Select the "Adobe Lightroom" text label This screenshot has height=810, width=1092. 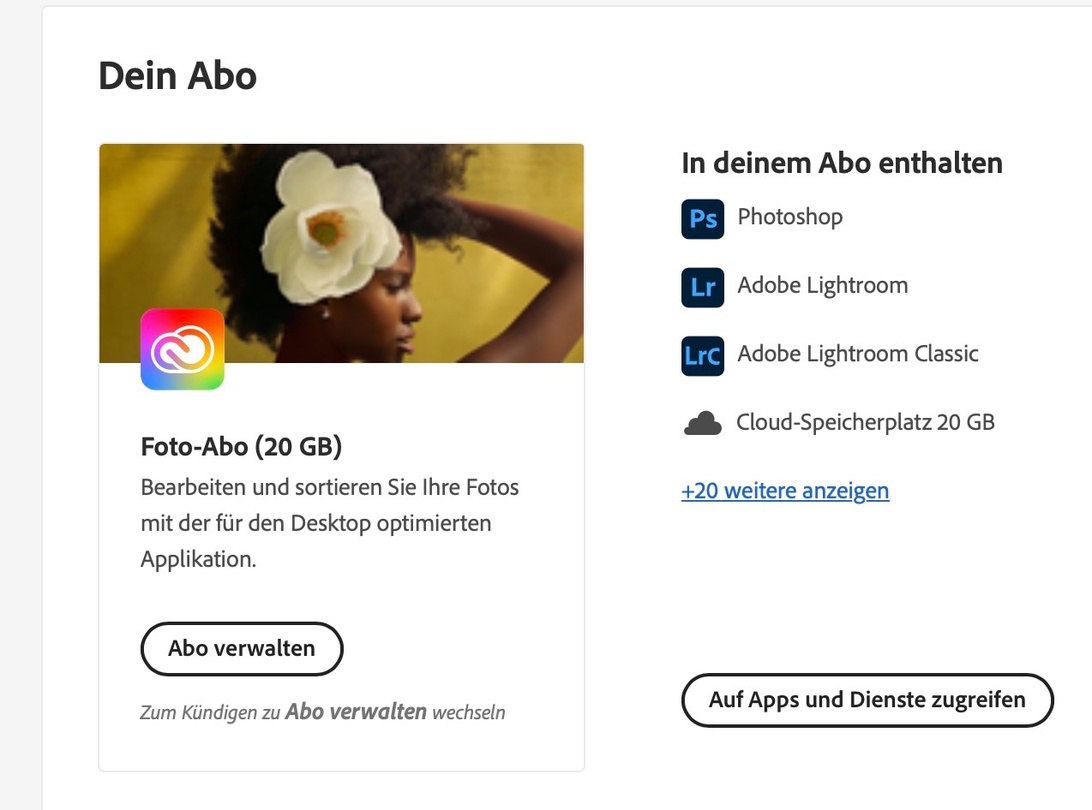click(822, 285)
